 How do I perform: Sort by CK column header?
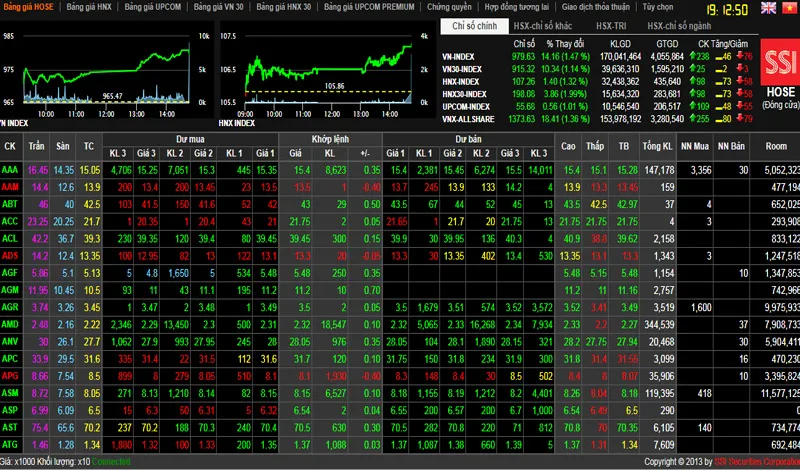point(10,146)
